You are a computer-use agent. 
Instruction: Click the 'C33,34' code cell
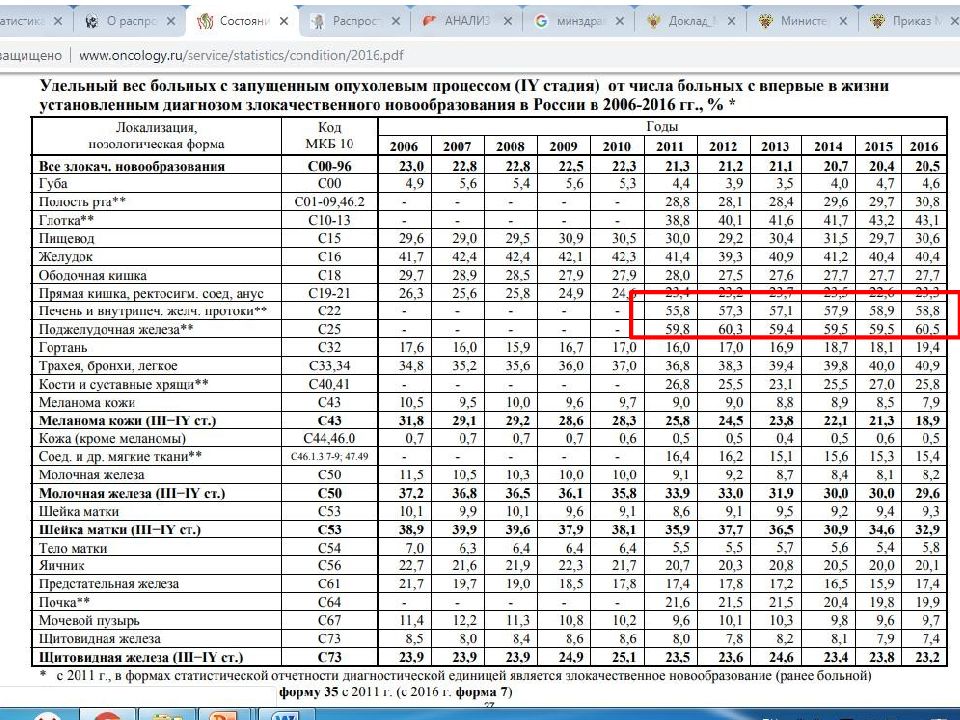329,366
